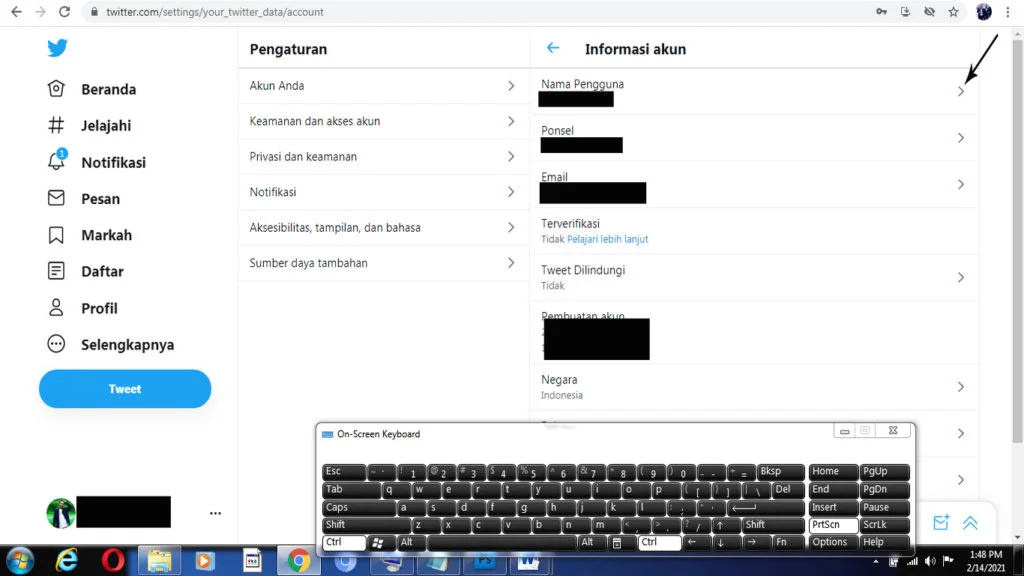Go back using Informasi akun arrow
This screenshot has height=576, width=1024.
[553, 48]
